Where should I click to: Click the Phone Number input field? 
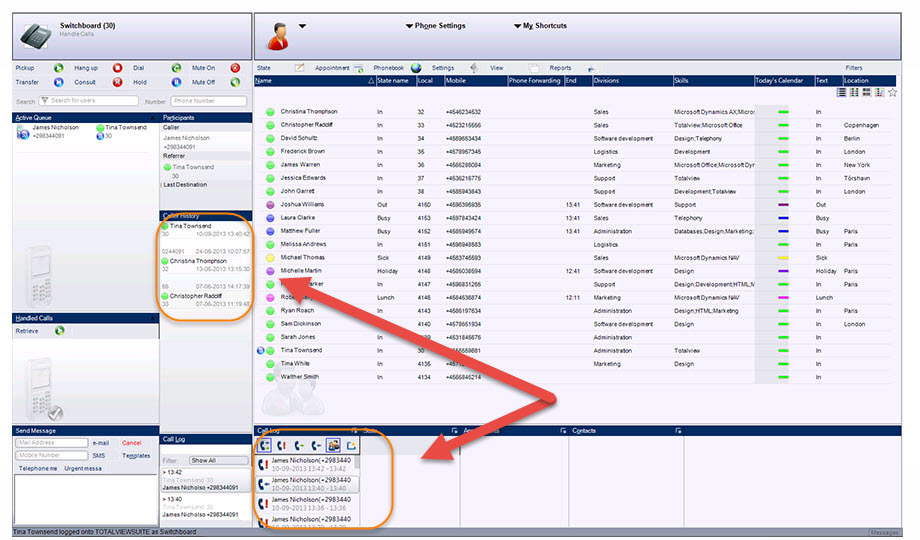tap(208, 101)
